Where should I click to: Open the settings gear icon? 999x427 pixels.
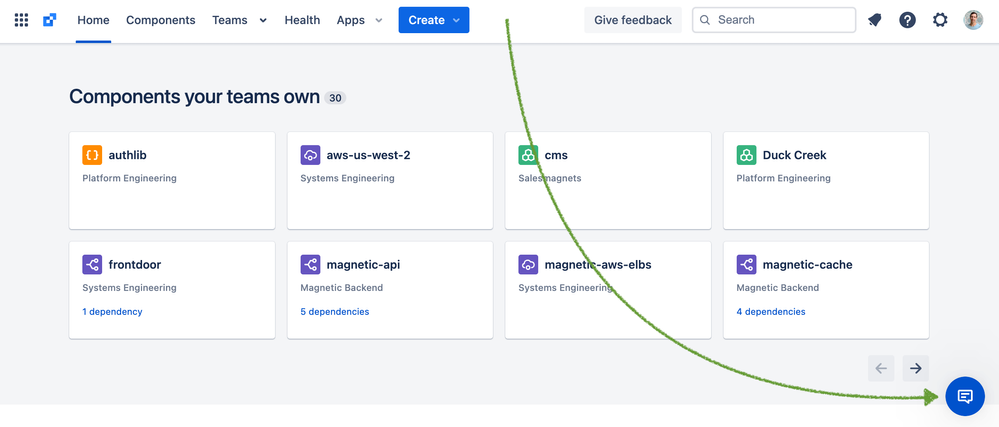(x=940, y=20)
